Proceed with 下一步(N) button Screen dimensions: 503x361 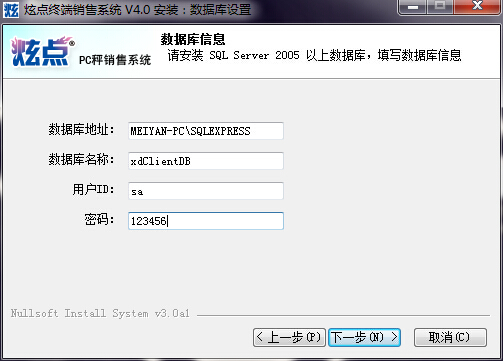pyautogui.click(x=364, y=337)
